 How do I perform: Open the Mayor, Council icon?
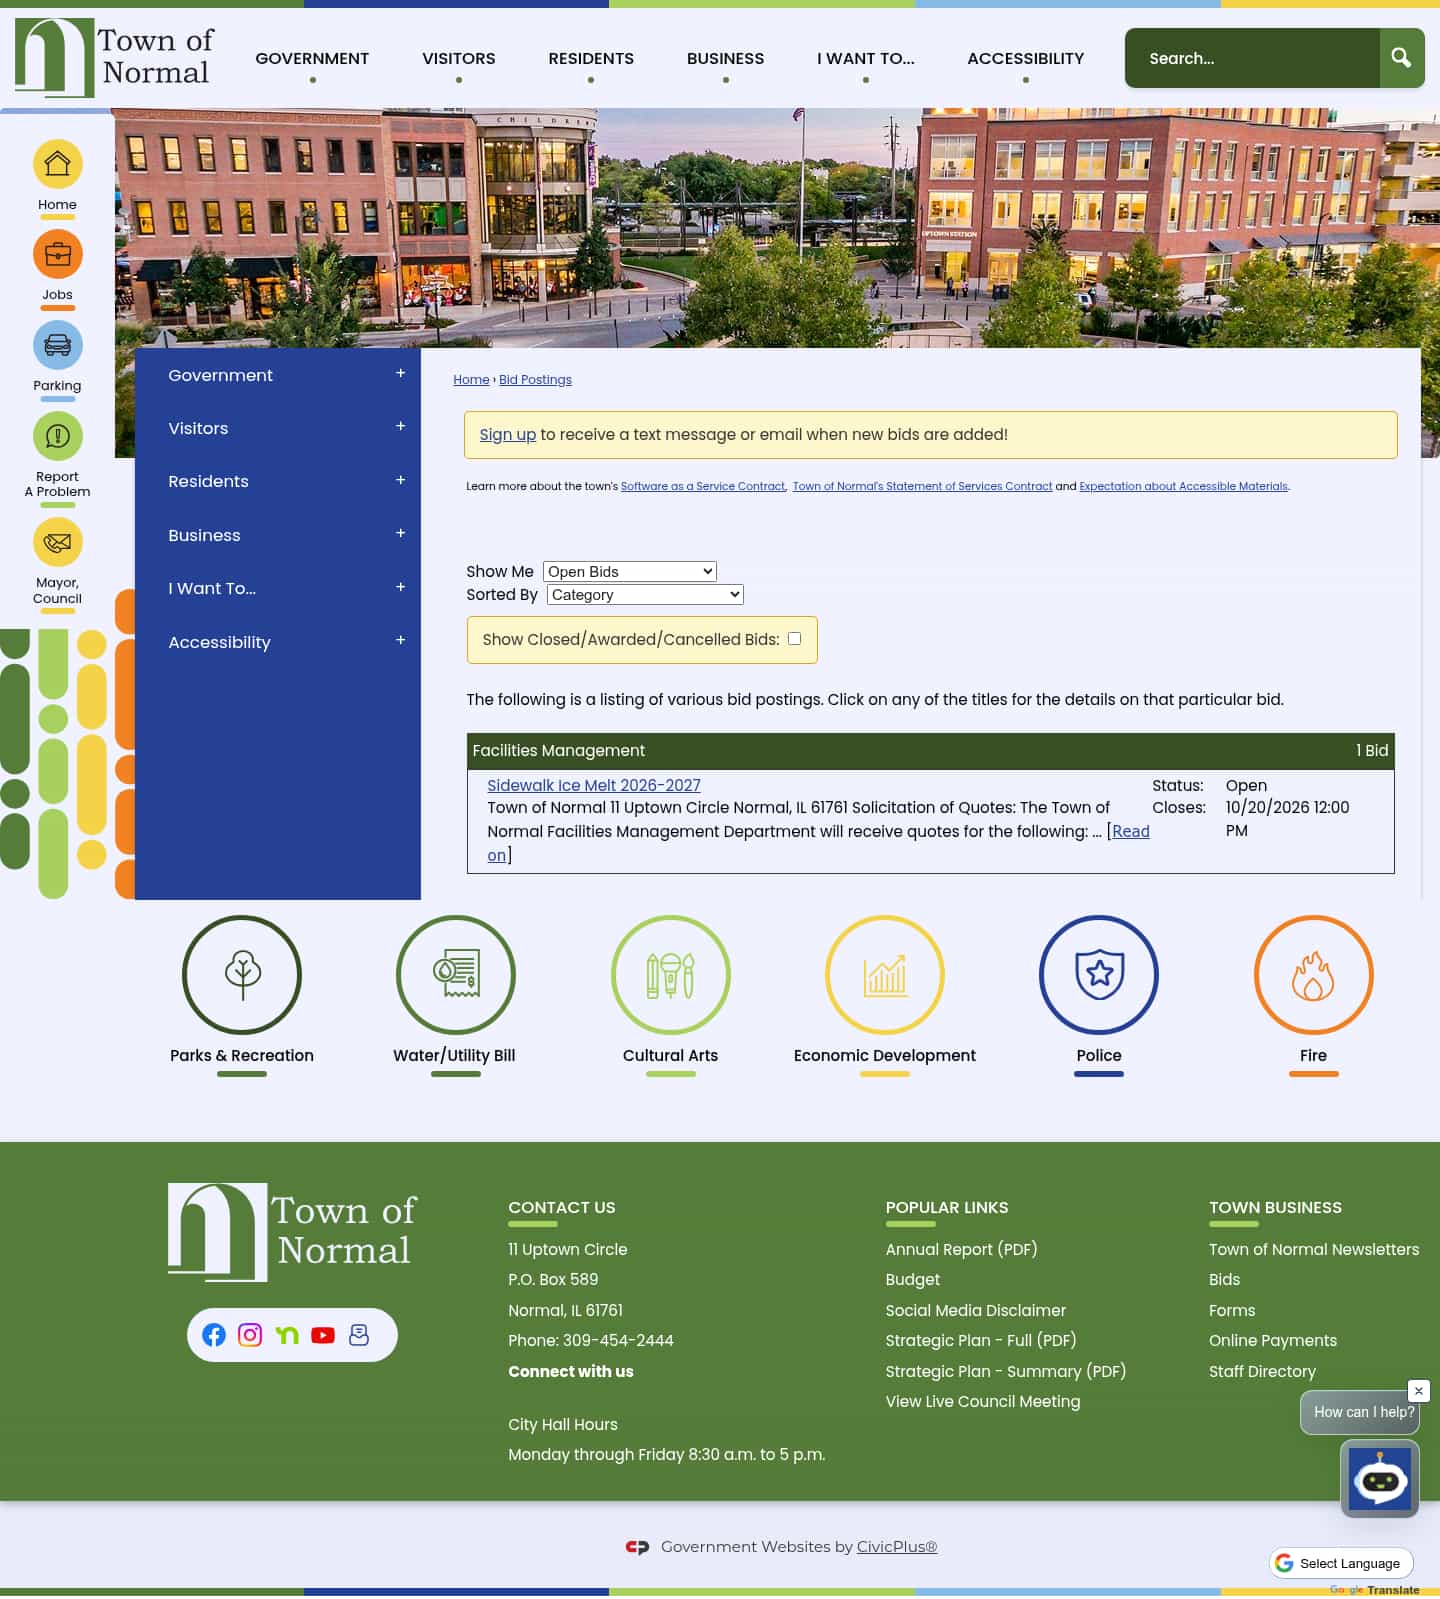(57, 542)
